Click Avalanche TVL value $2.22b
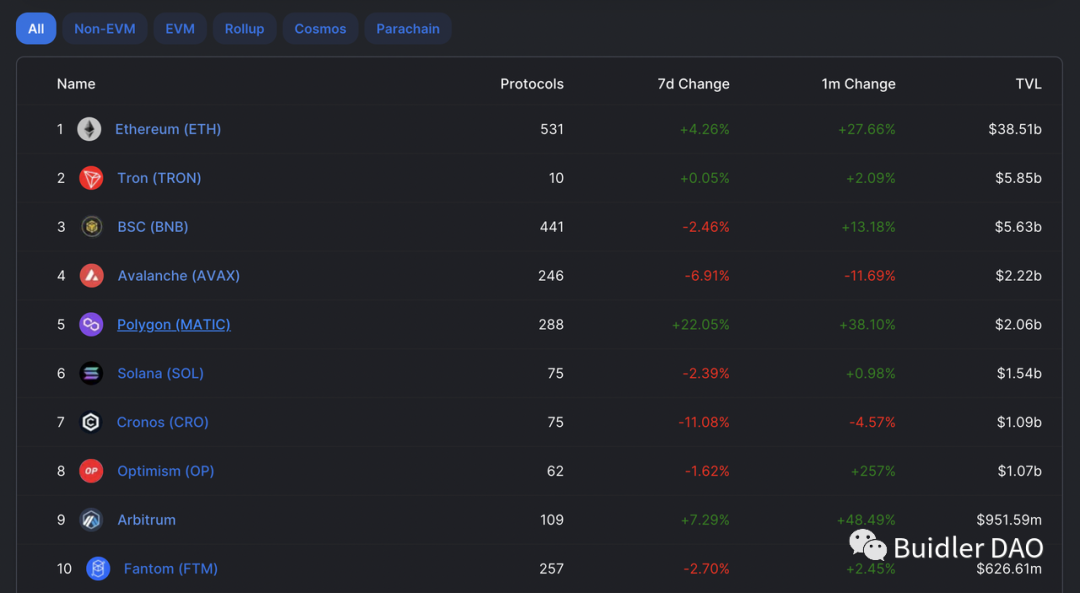 coord(1018,275)
